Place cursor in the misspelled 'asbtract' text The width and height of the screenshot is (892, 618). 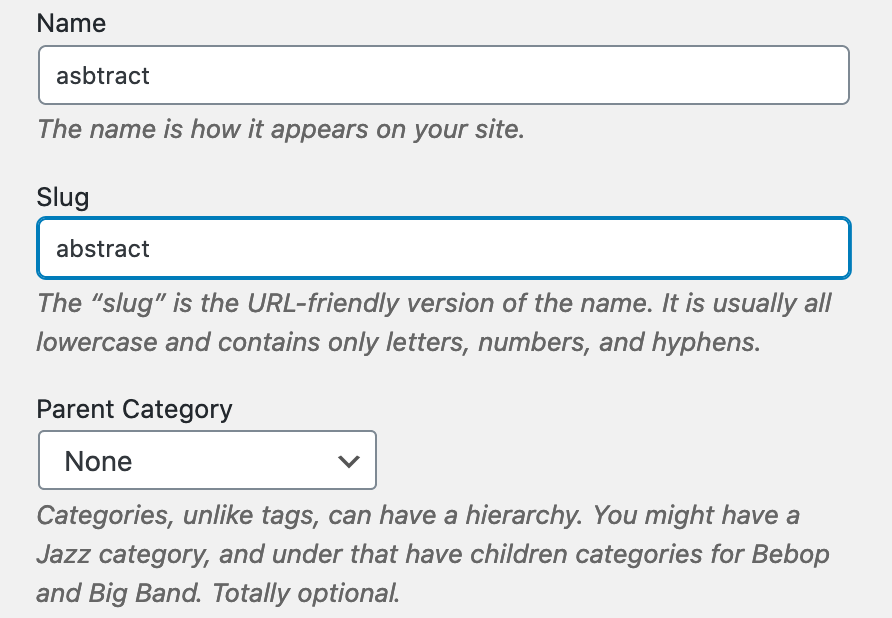tap(103, 76)
